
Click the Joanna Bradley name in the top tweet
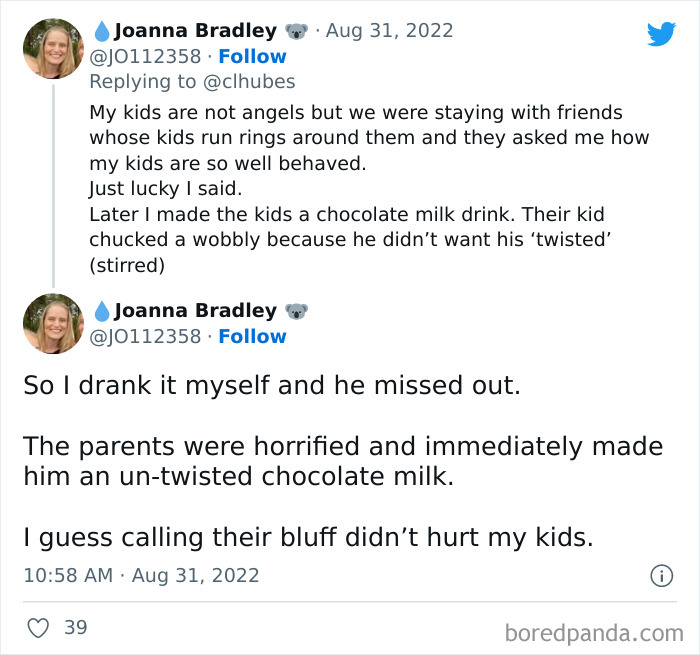[x=194, y=31]
